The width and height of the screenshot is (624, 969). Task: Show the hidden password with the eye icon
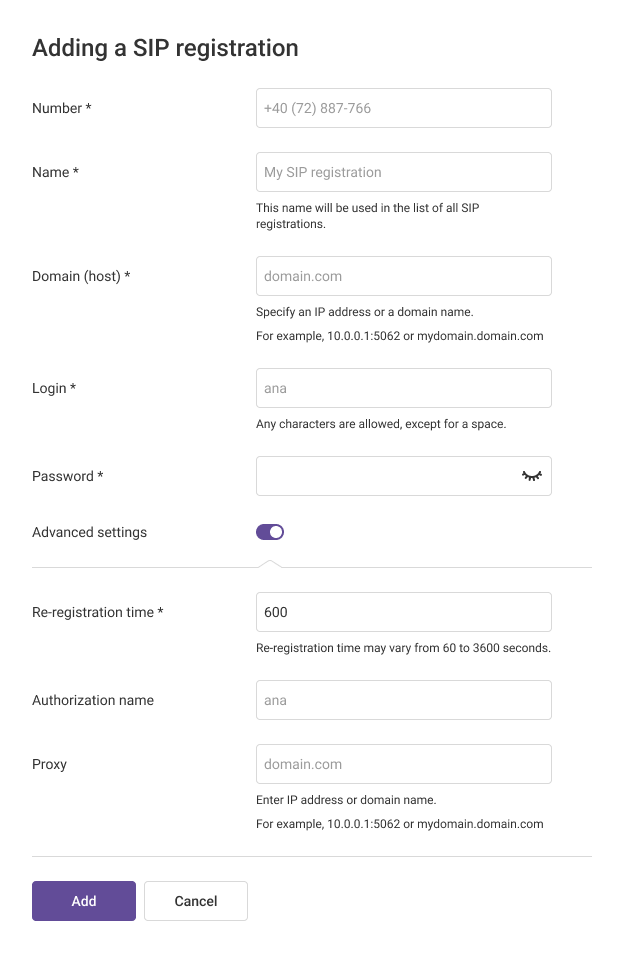pyautogui.click(x=531, y=476)
